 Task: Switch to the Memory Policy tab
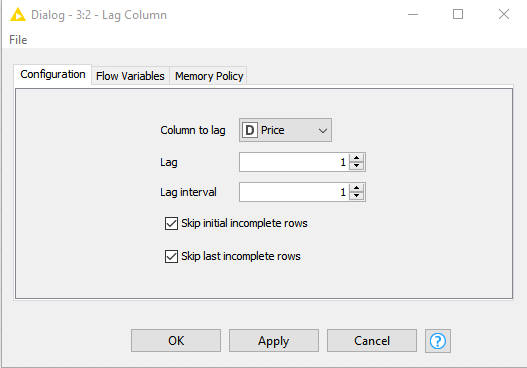(209, 76)
